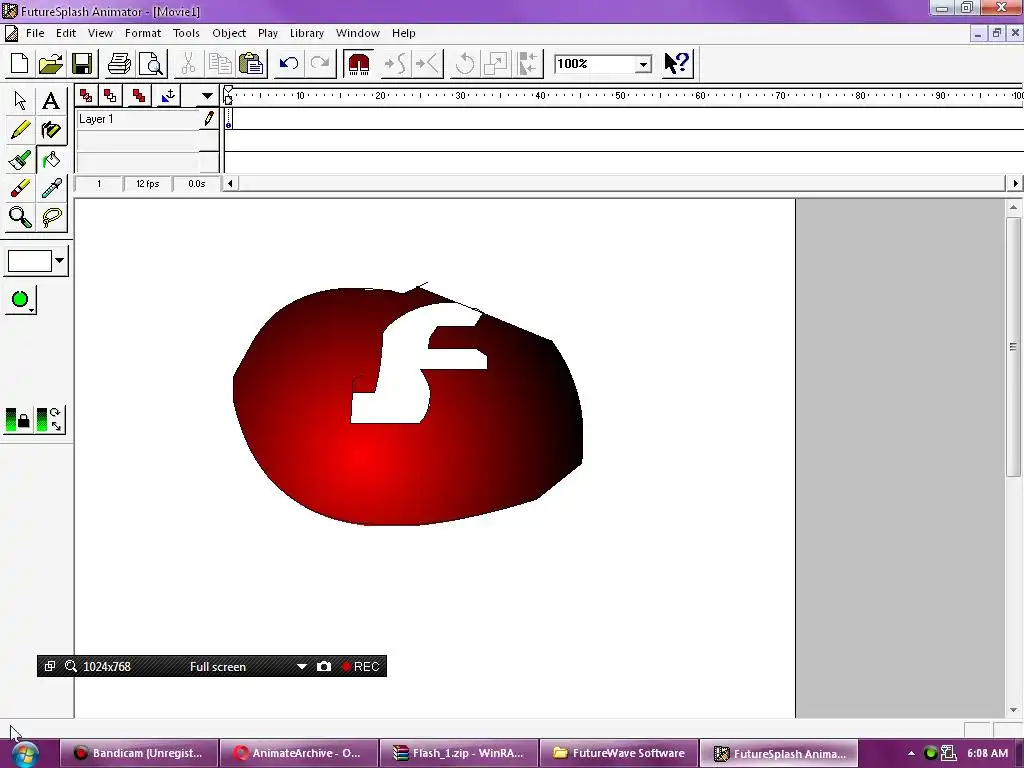The height and width of the screenshot is (768, 1024).
Task: Click the Copy icon
Action: (219, 63)
